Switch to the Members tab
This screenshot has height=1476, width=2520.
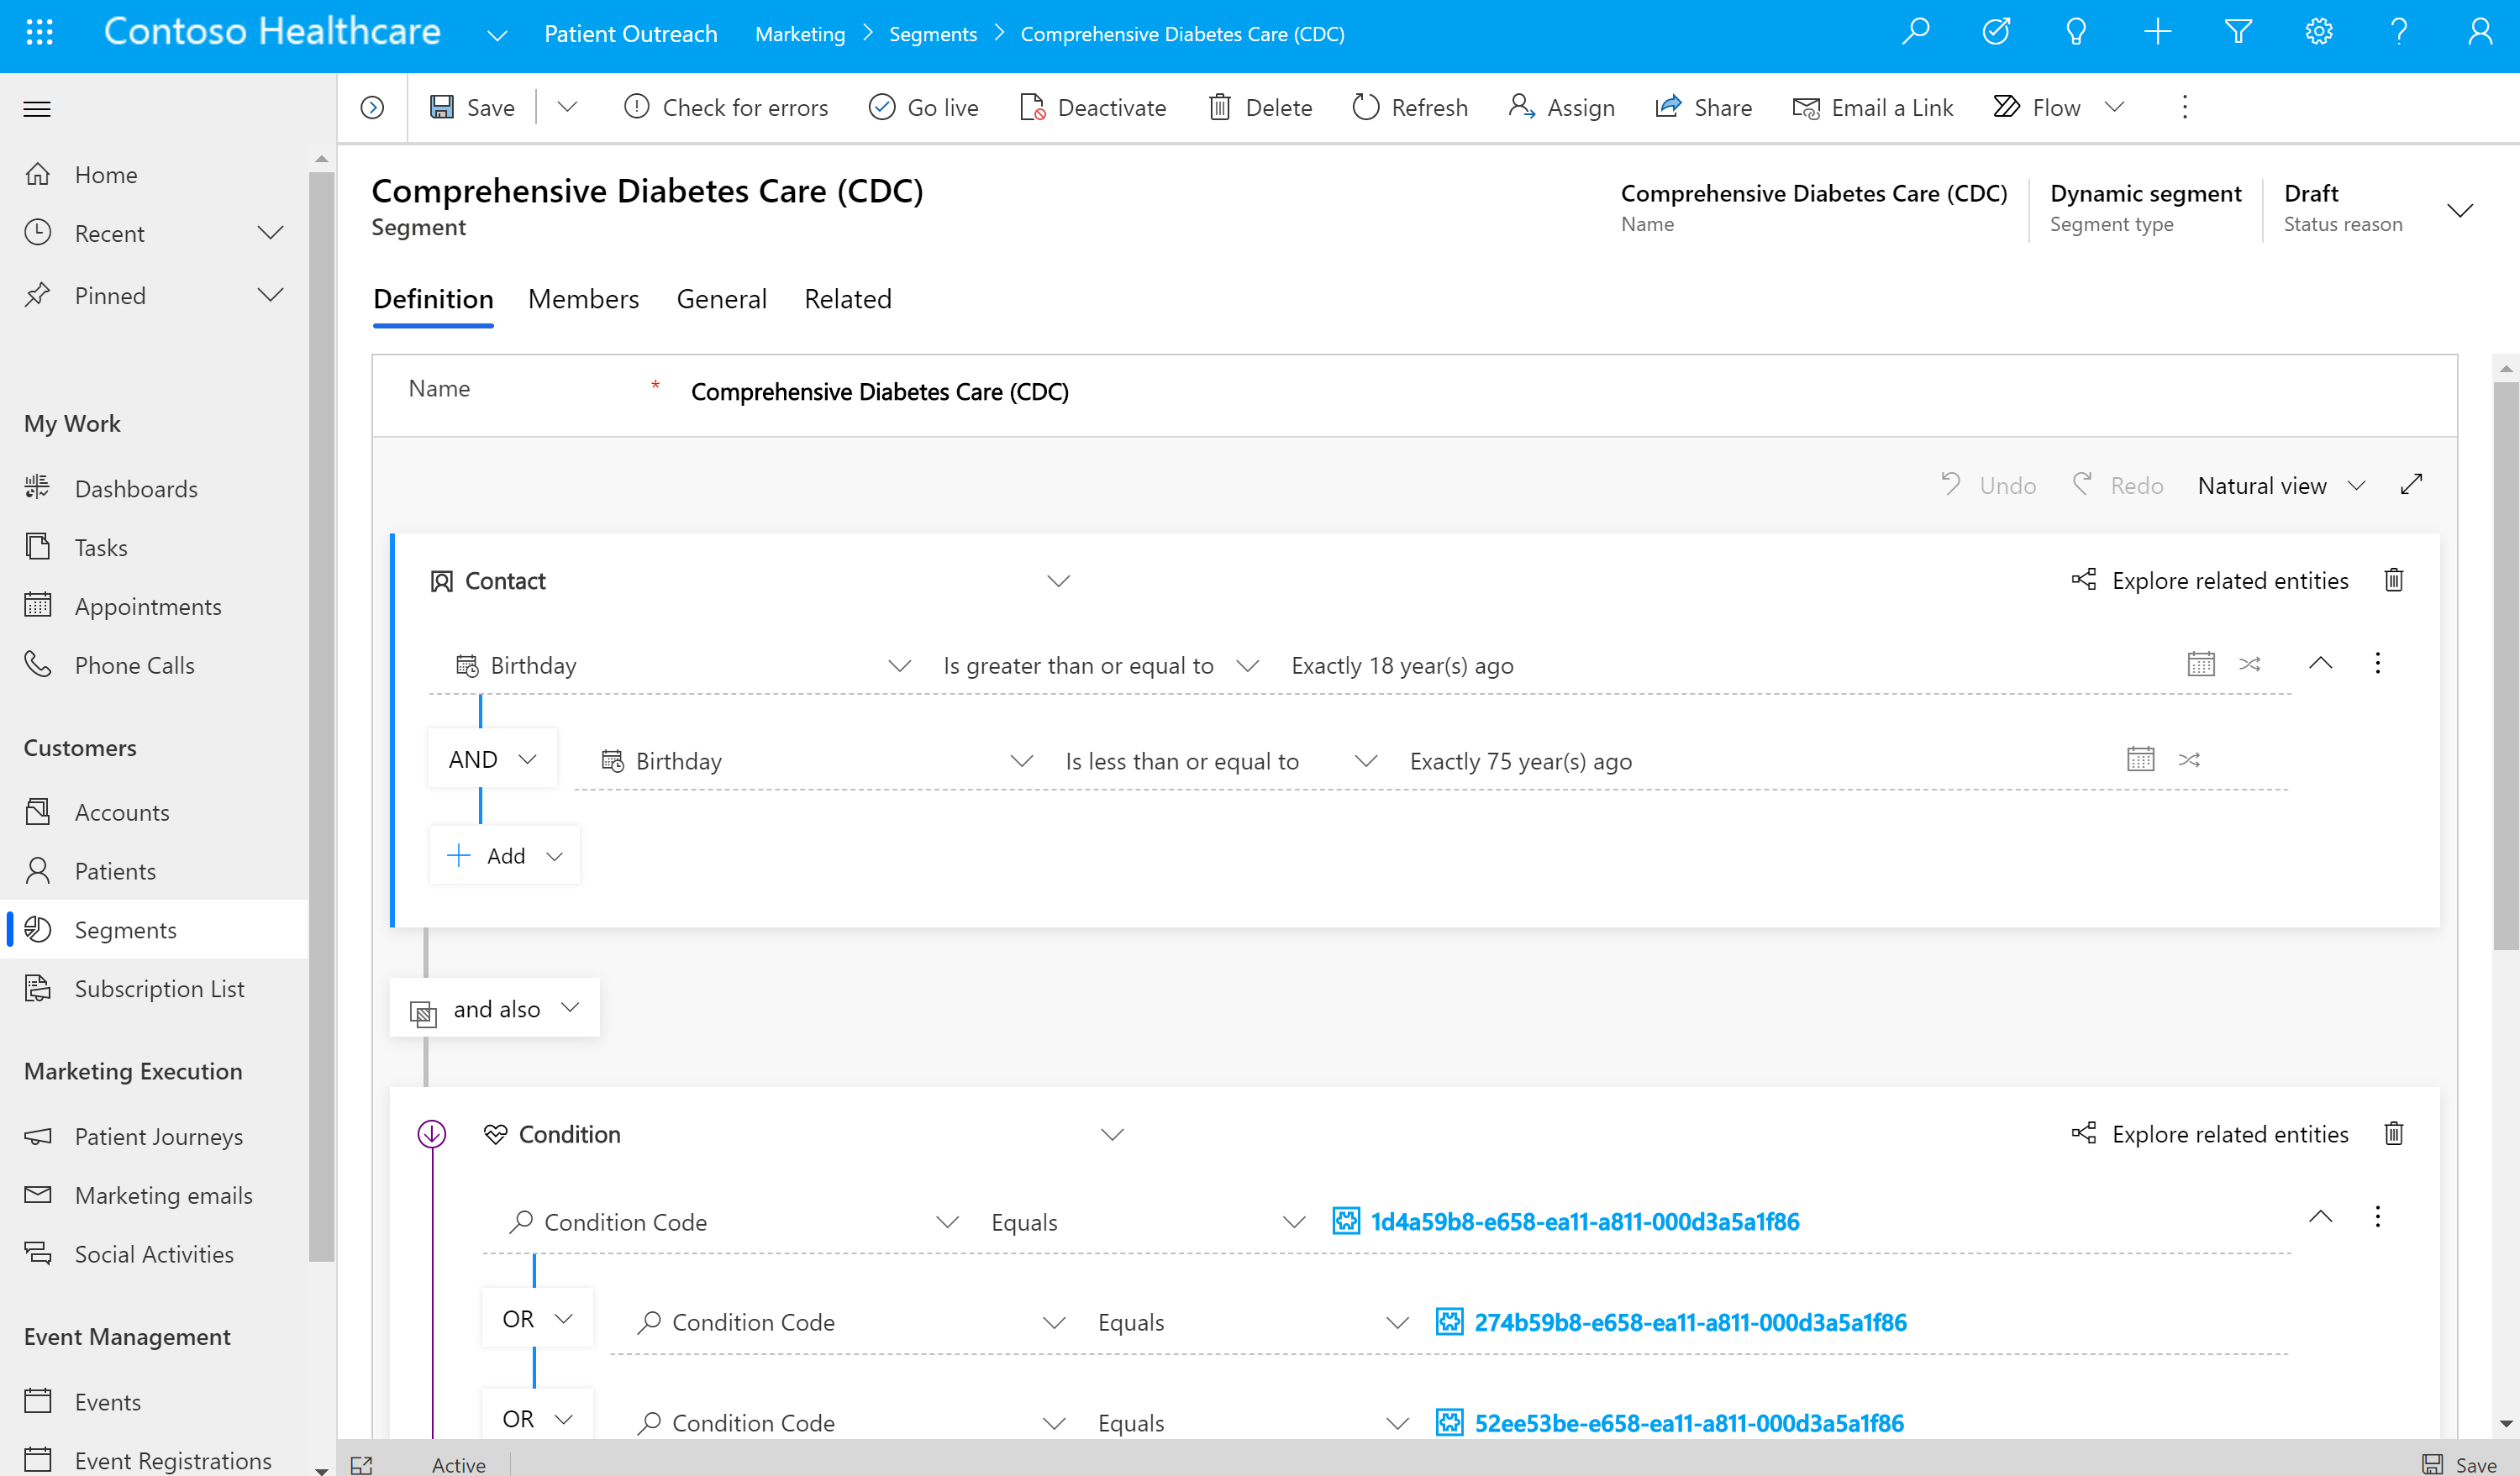click(583, 299)
